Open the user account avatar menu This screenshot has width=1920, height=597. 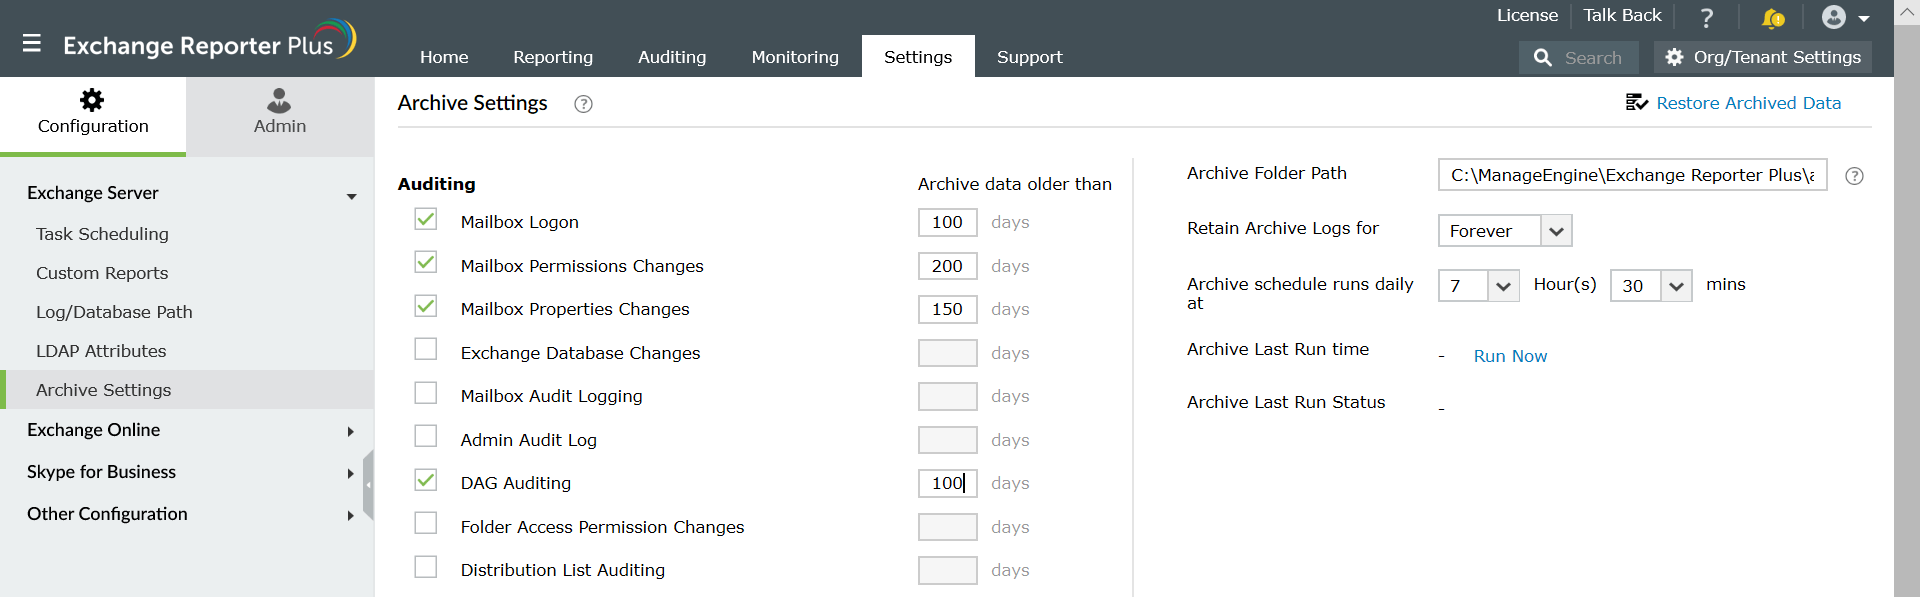point(1844,17)
